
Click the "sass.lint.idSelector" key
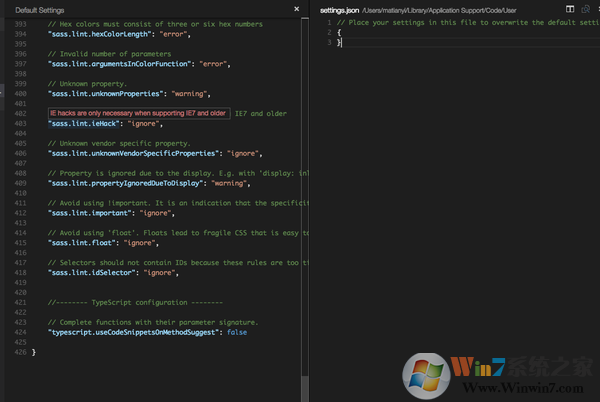tap(91, 273)
